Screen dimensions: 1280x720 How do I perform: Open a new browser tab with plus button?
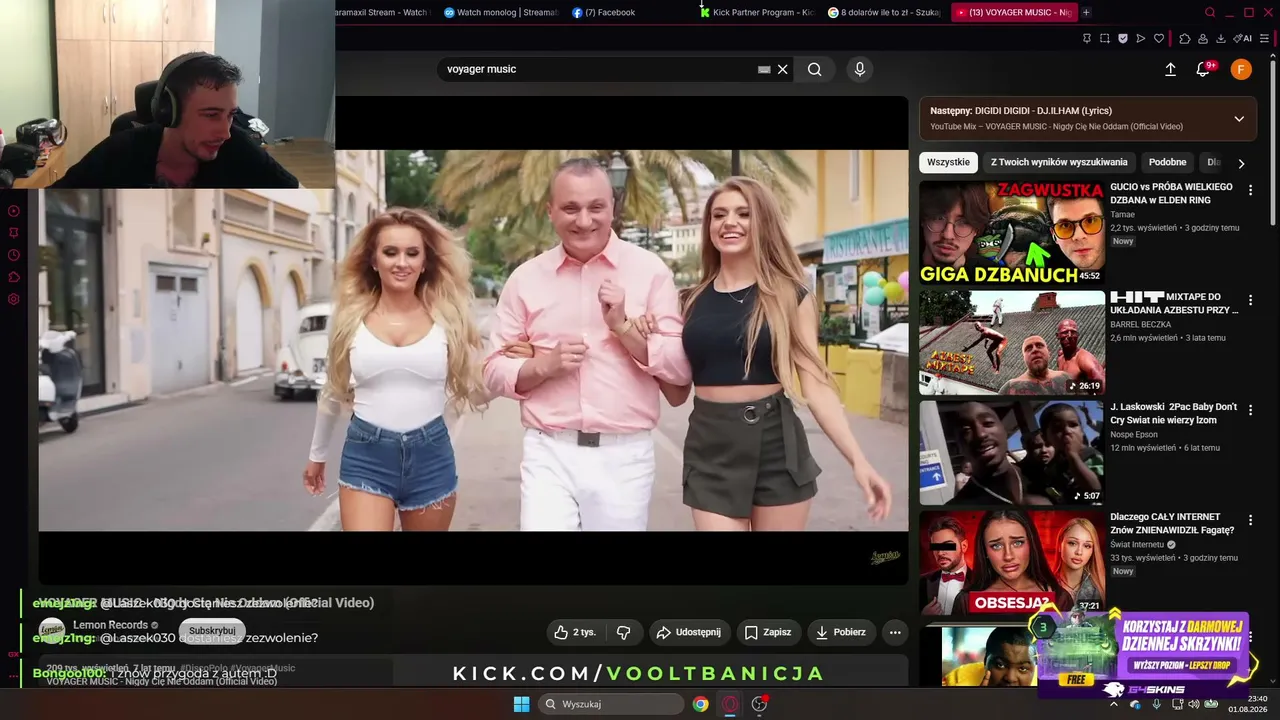pos(1086,12)
